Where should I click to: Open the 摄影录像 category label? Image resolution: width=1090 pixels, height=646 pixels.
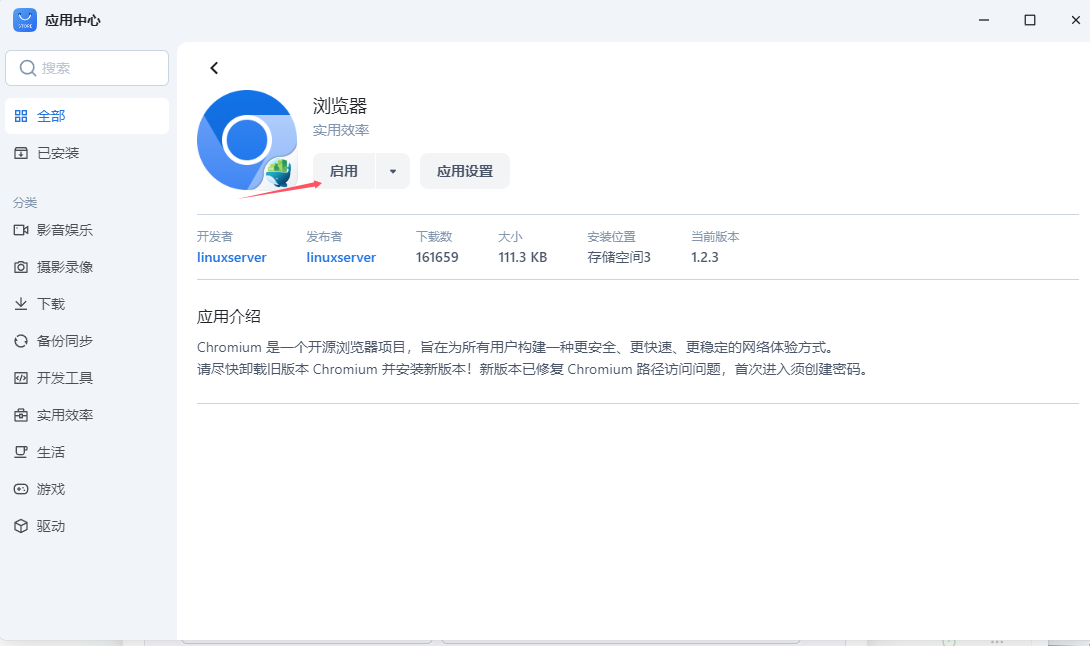[x=65, y=267]
